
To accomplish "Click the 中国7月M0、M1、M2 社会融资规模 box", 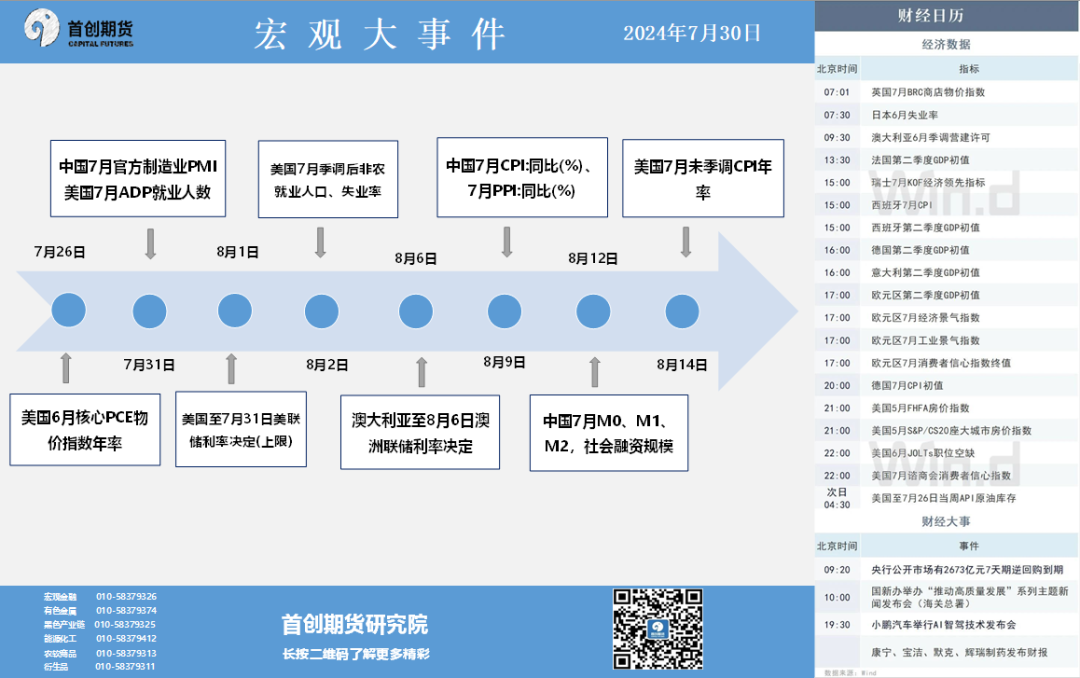I will 609,433.
